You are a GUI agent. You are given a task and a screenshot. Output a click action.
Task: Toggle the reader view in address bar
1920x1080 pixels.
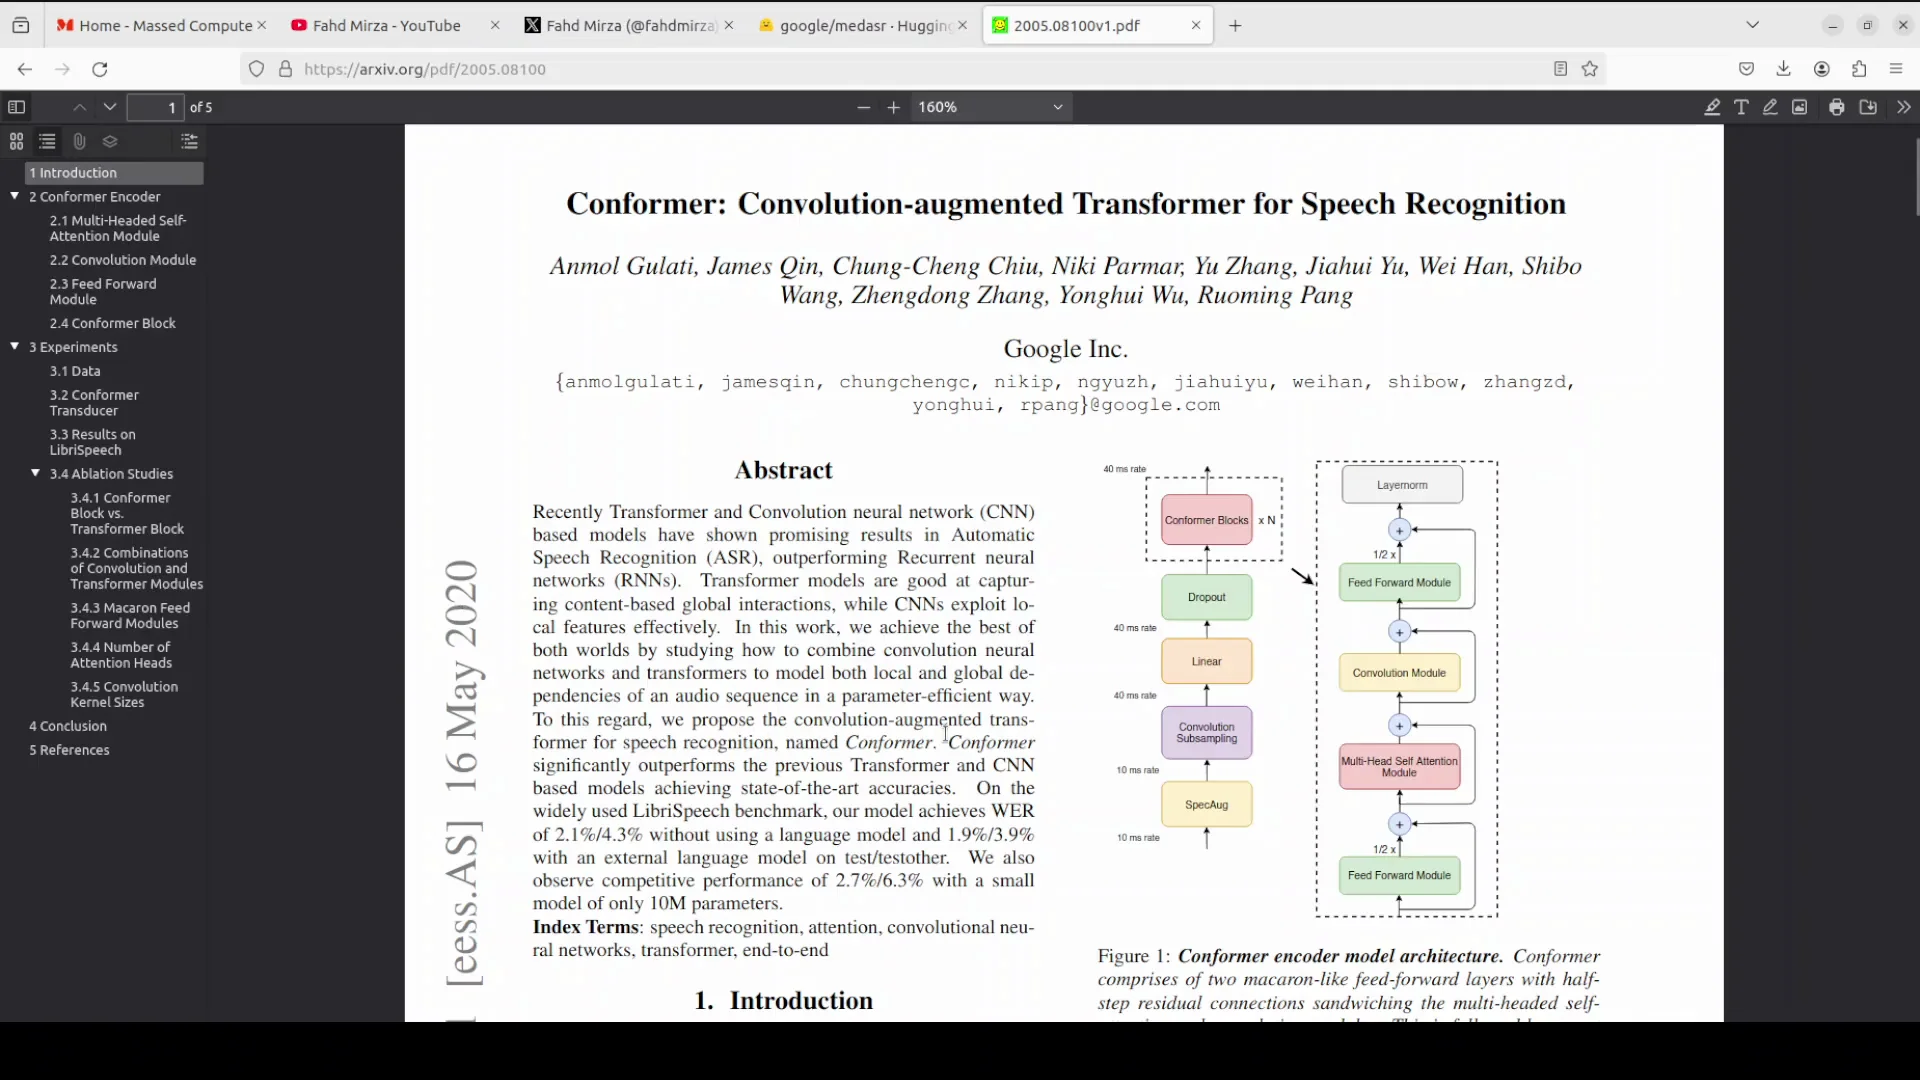[1560, 69]
